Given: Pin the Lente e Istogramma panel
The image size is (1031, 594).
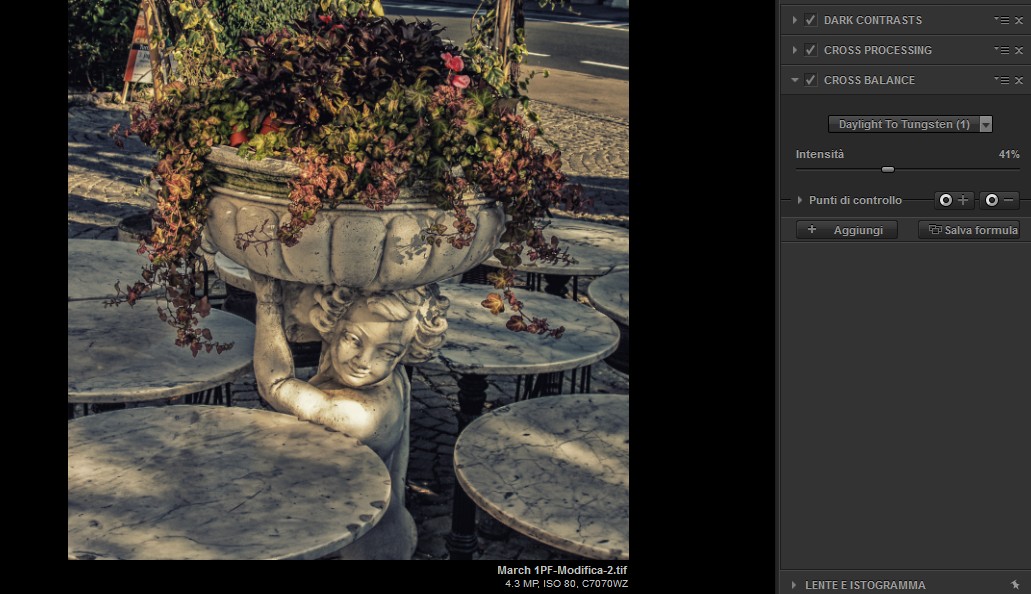Looking at the screenshot, I should [x=1015, y=585].
